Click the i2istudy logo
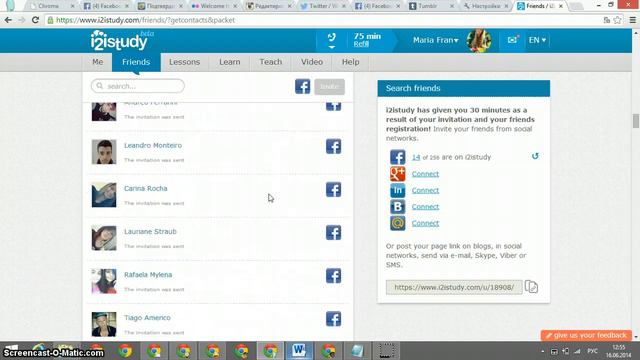The image size is (640, 360). click(119, 41)
